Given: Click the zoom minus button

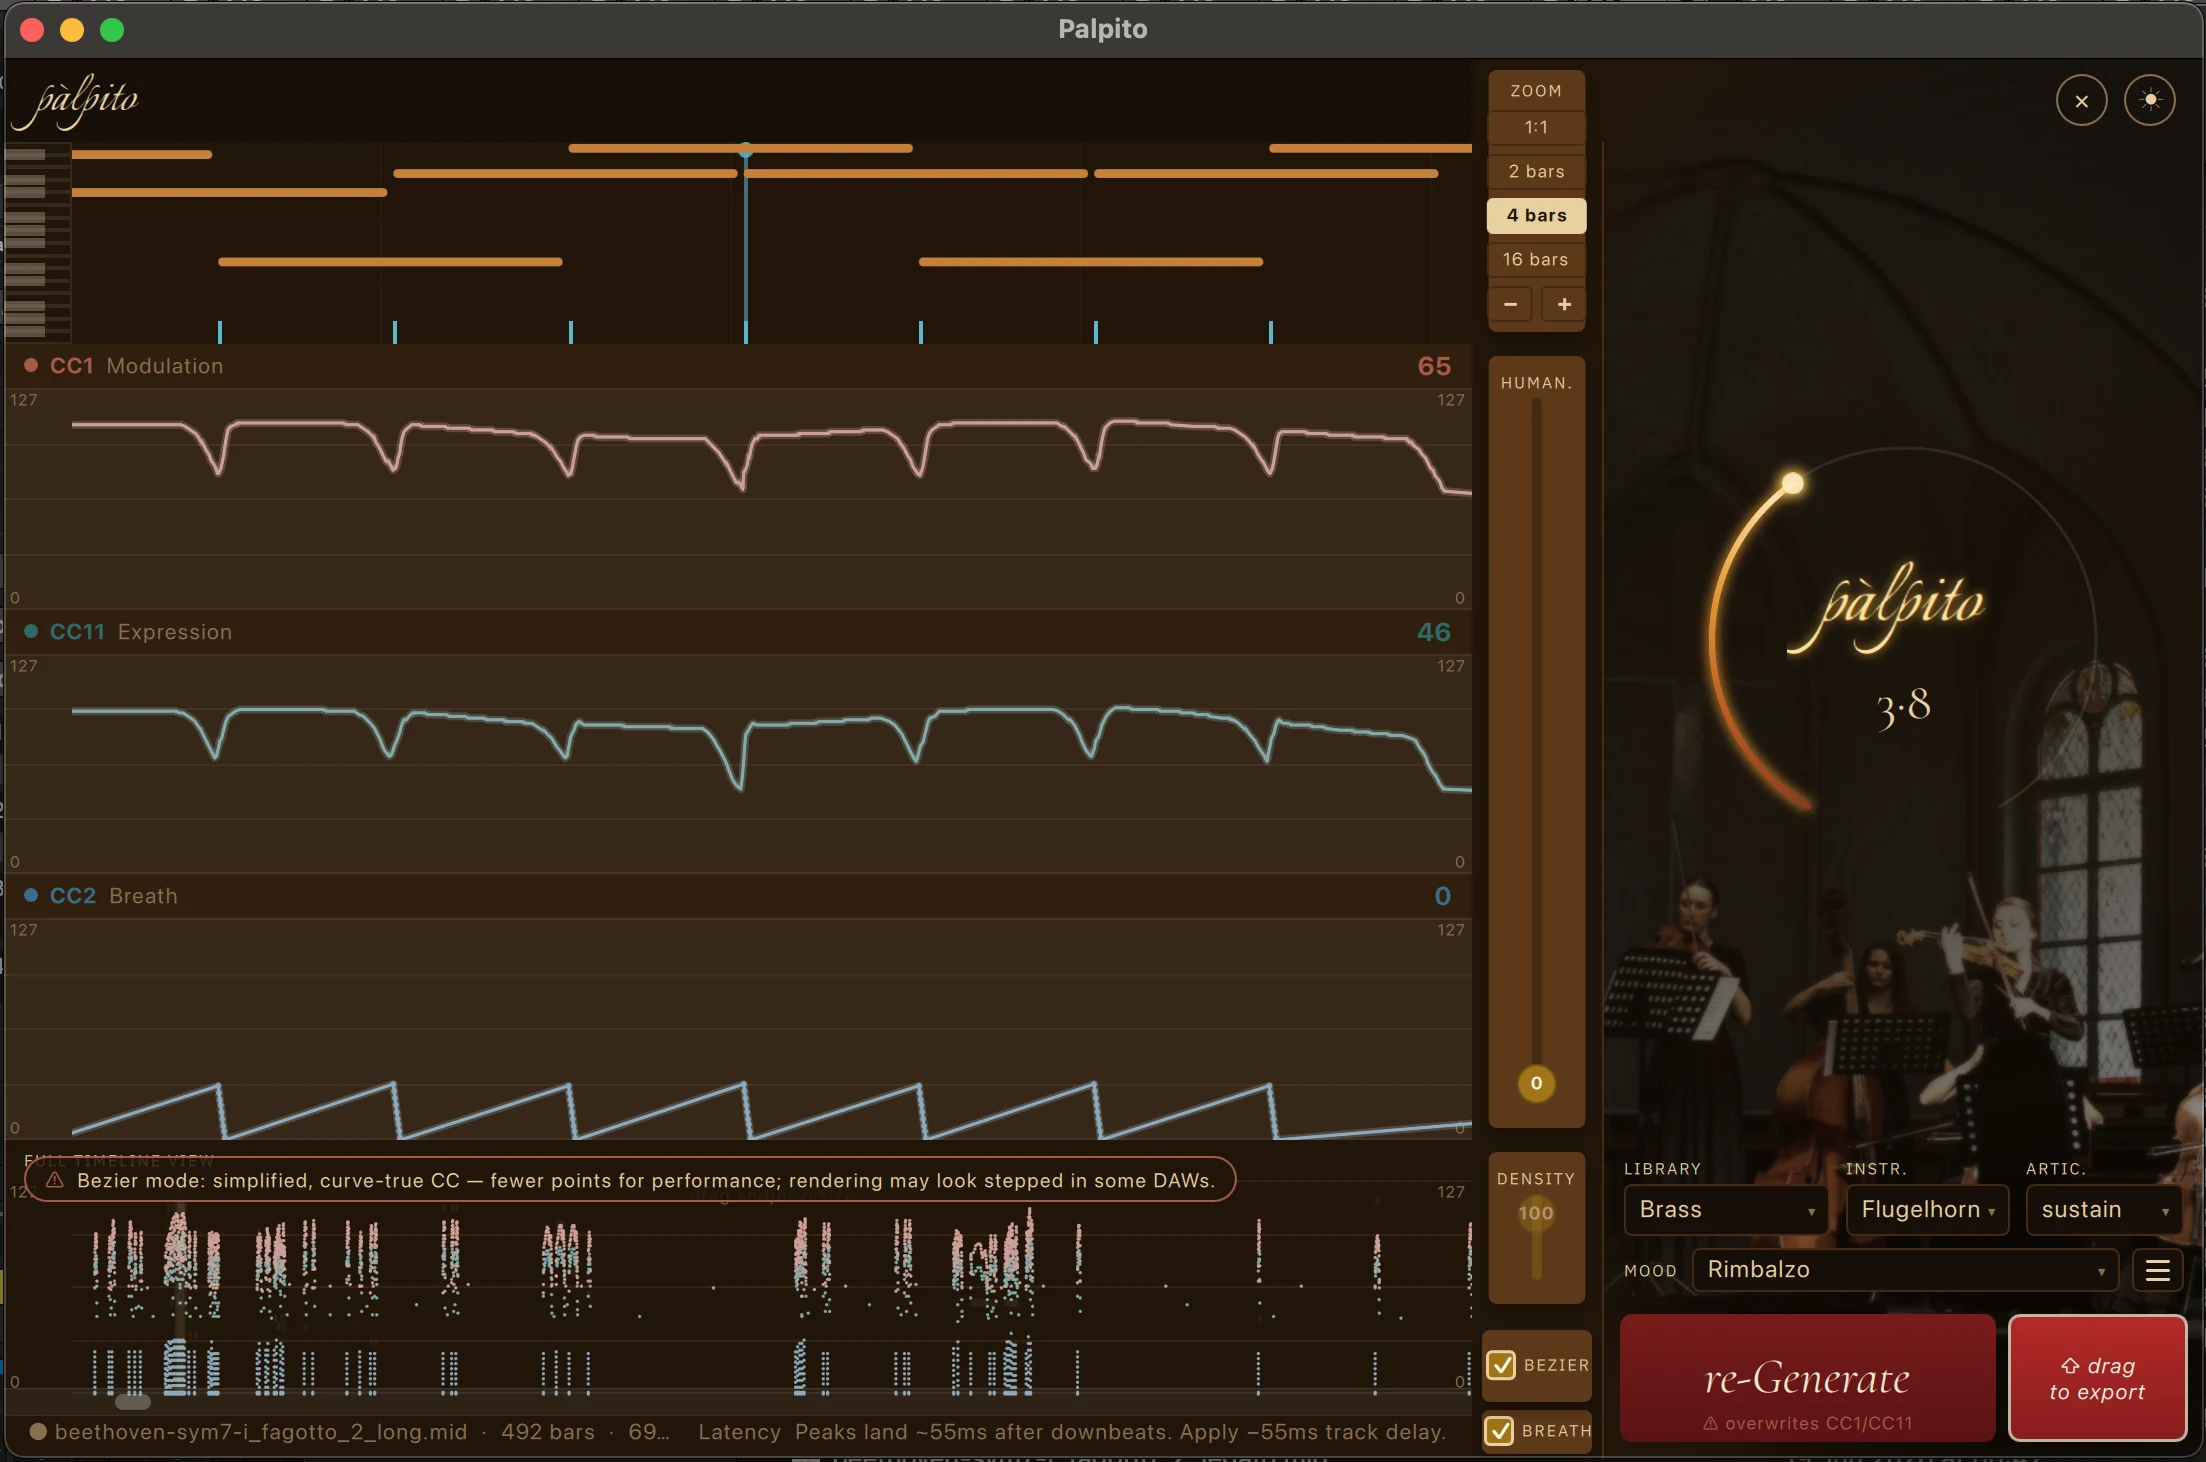Looking at the screenshot, I should (1510, 304).
